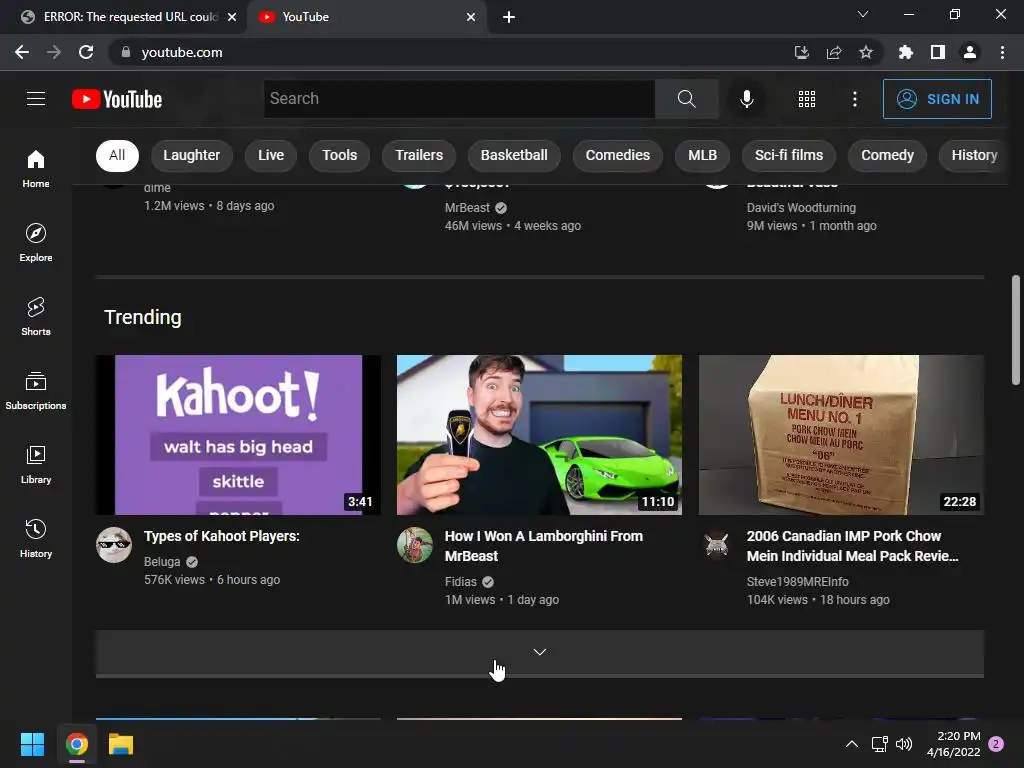This screenshot has height=768, width=1024.
Task: Select the Live filter chip
Action: 270,155
